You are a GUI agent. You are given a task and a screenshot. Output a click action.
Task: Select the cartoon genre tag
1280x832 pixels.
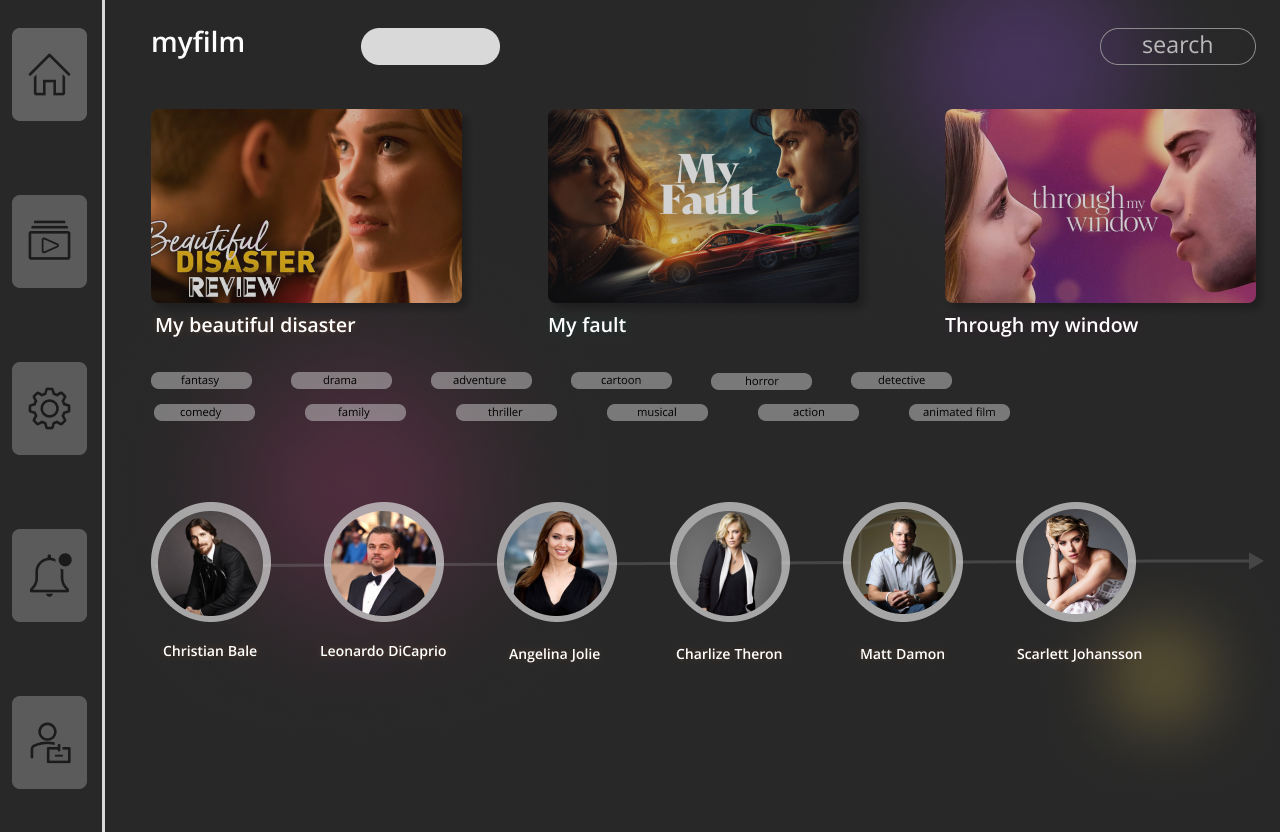tap(621, 380)
